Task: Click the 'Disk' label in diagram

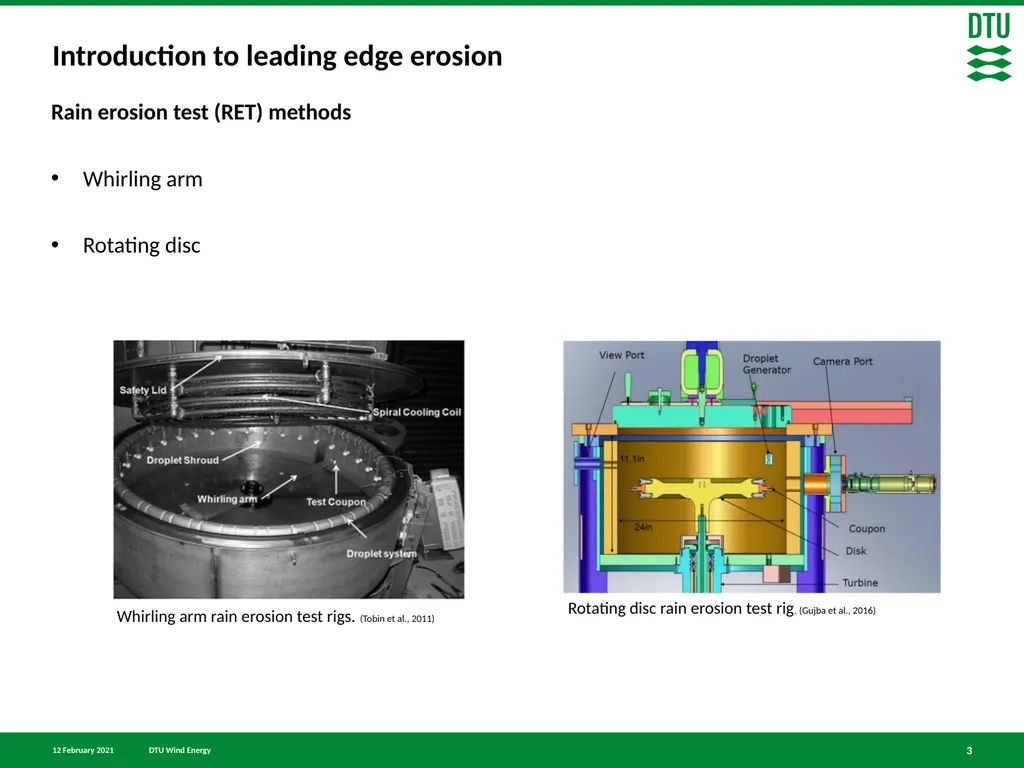Action: [x=856, y=551]
